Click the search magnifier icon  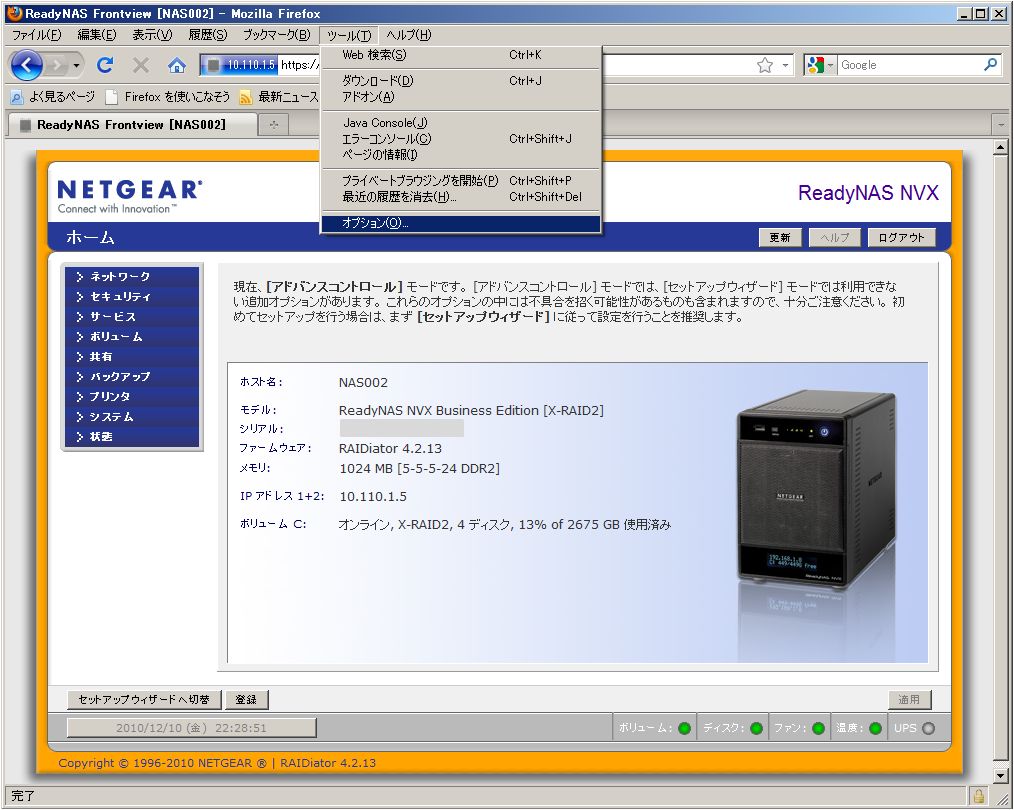click(990, 65)
